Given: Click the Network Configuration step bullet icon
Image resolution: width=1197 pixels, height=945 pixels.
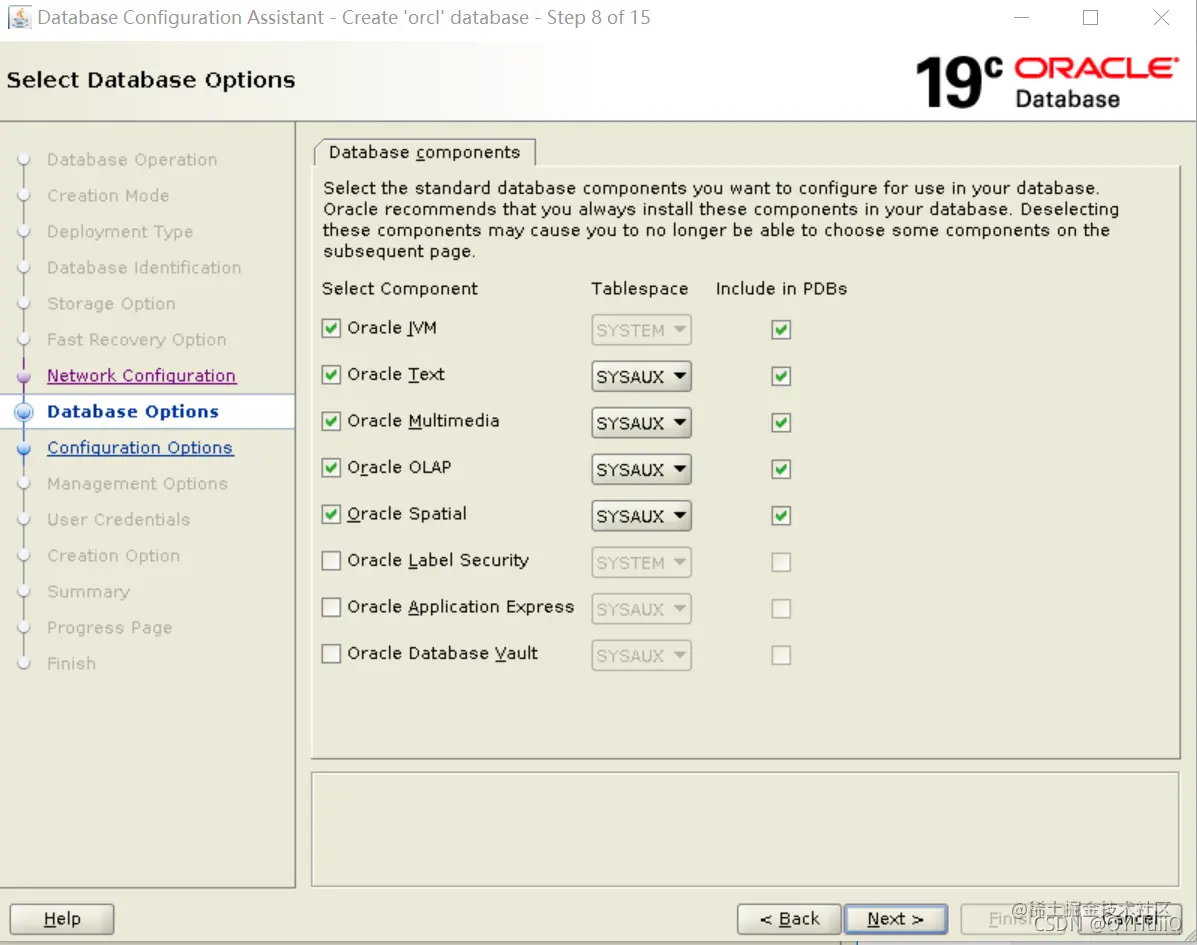Looking at the screenshot, I should [x=24, y=376].
